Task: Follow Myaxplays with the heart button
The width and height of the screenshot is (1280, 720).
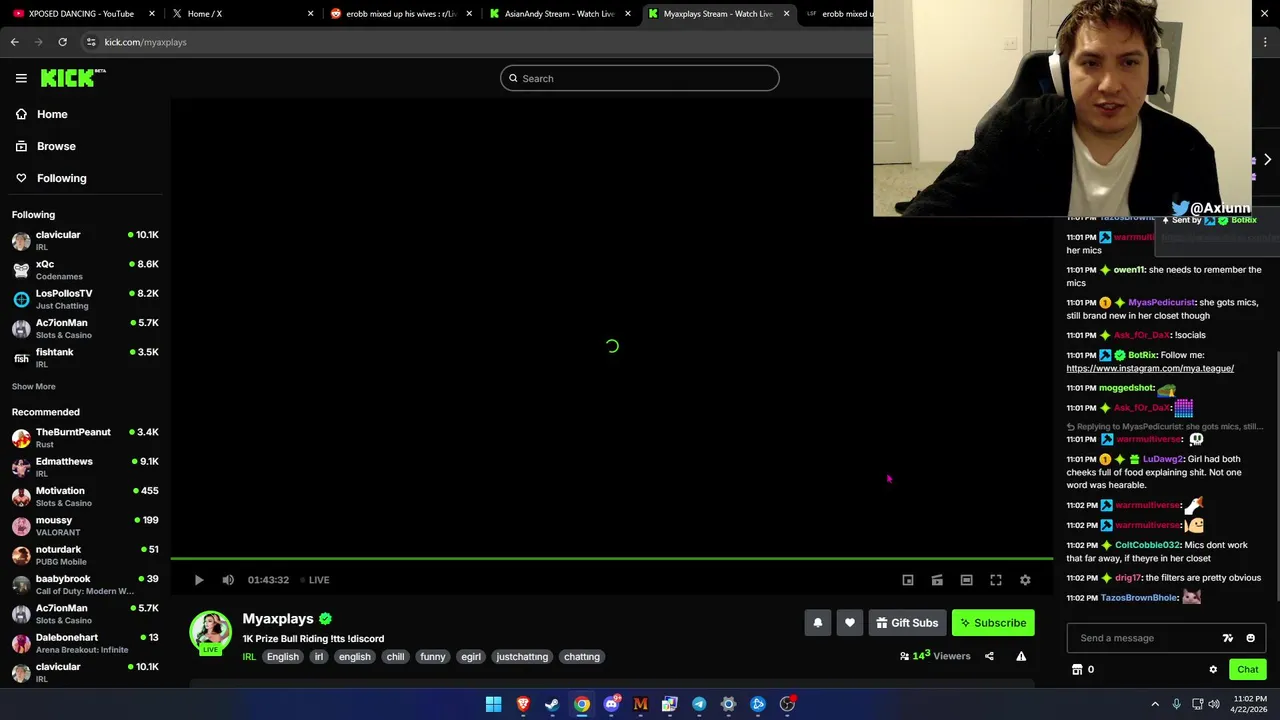Action: point(850,623)
